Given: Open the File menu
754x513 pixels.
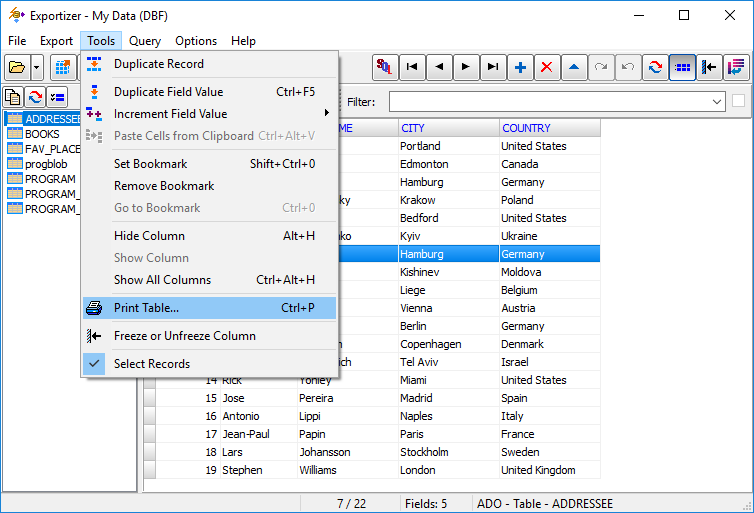Looking at the screenshot, I should click(17, 41).
